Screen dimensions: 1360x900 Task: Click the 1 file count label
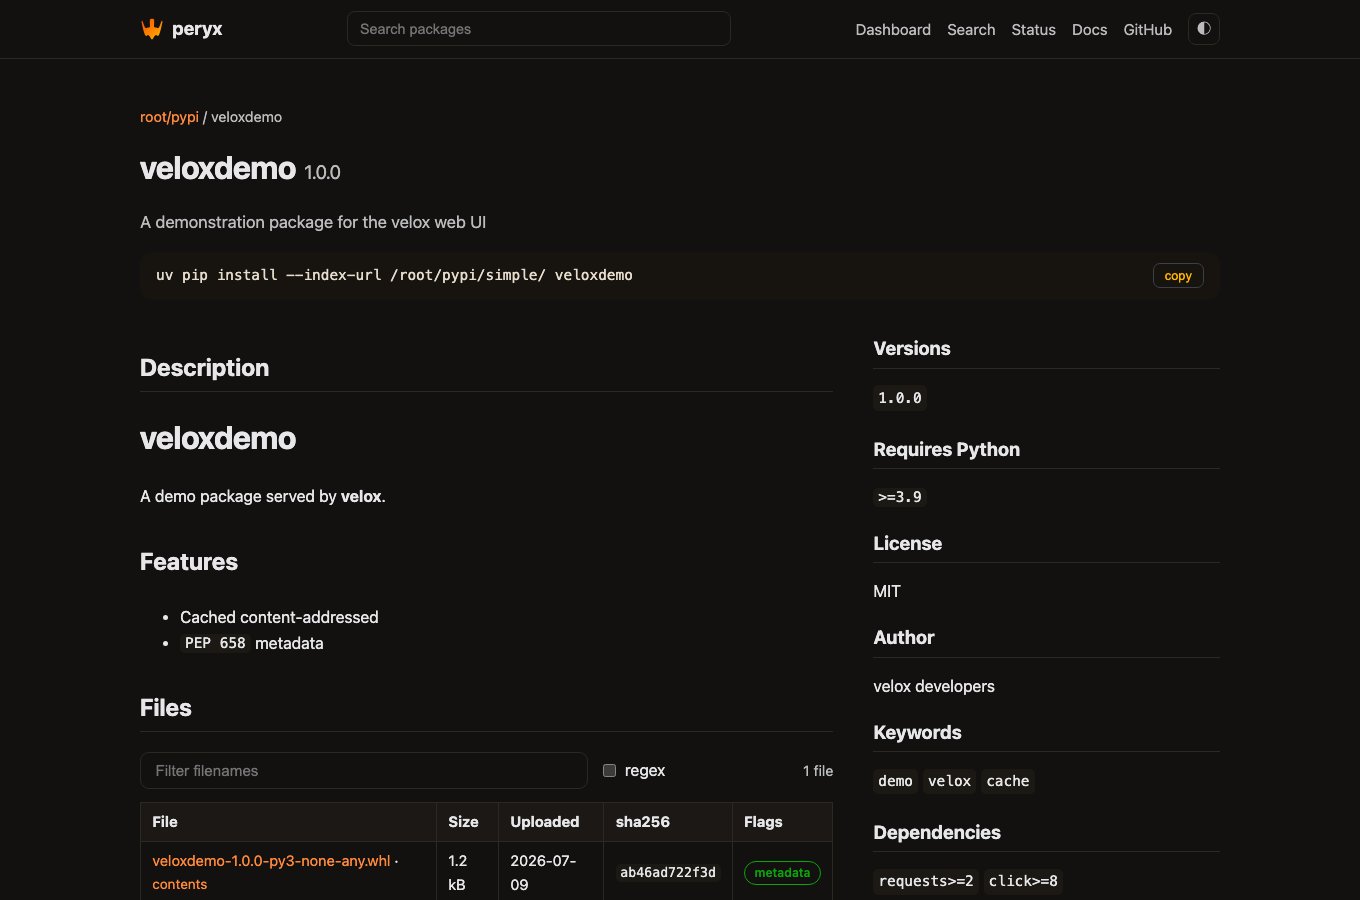pos(818,771)
